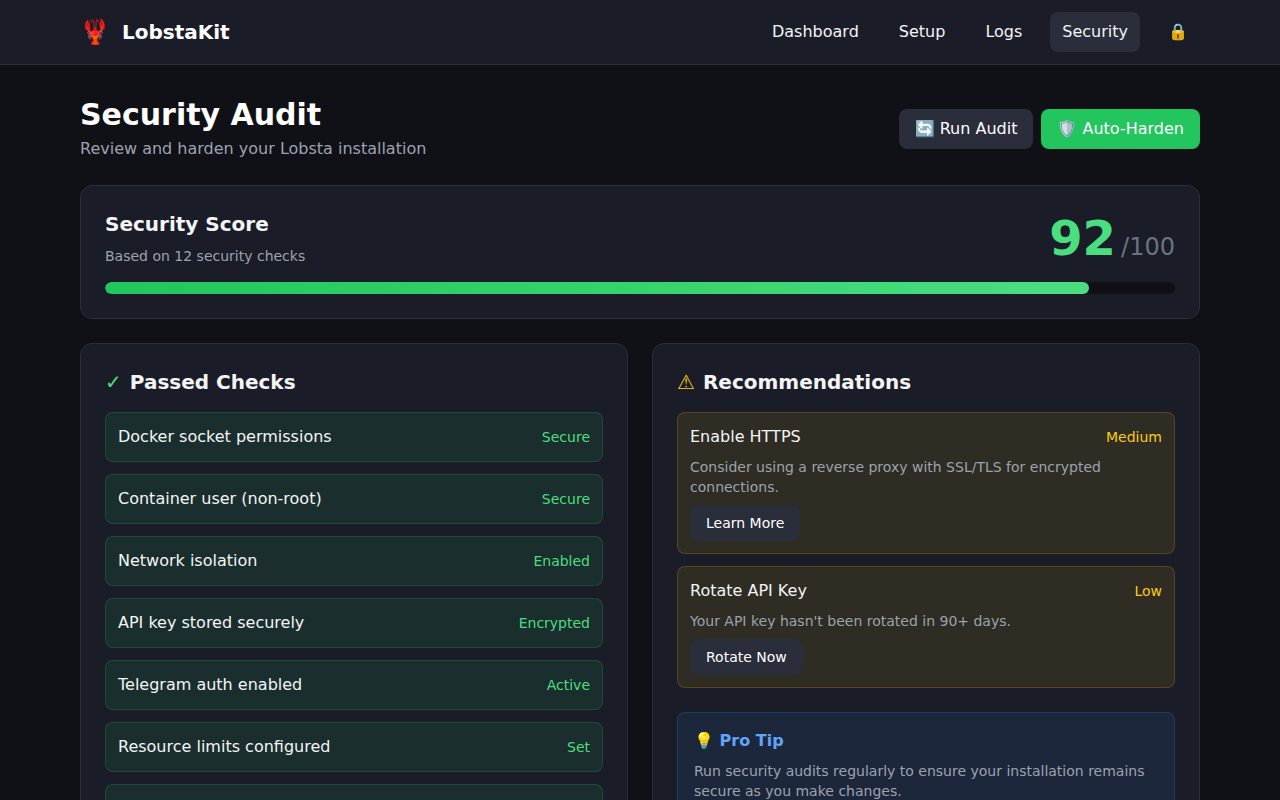
Task: Click Learn More in the Enable HTTPS card
Action: (x=744, y=523)
